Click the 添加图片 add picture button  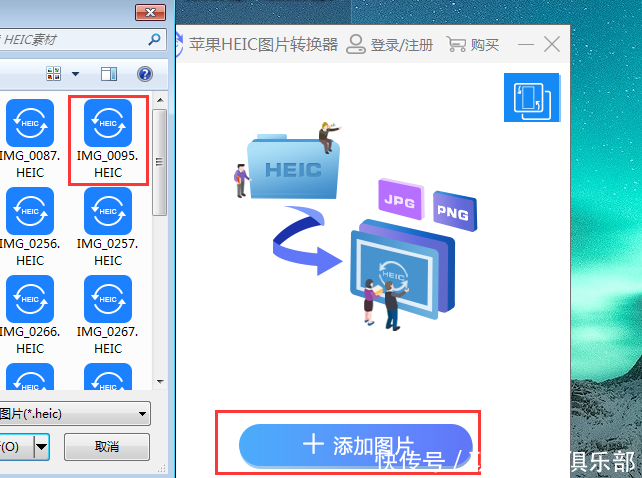pyautogui.click(x=355, y=445)
